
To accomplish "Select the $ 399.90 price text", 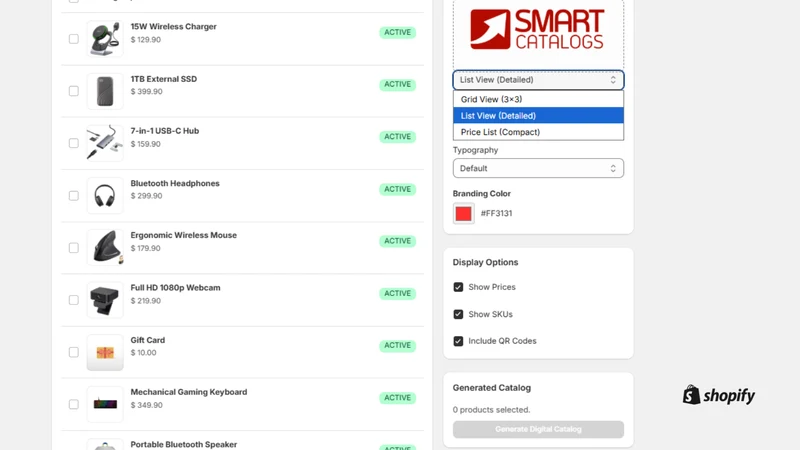I will coord(146,92).
